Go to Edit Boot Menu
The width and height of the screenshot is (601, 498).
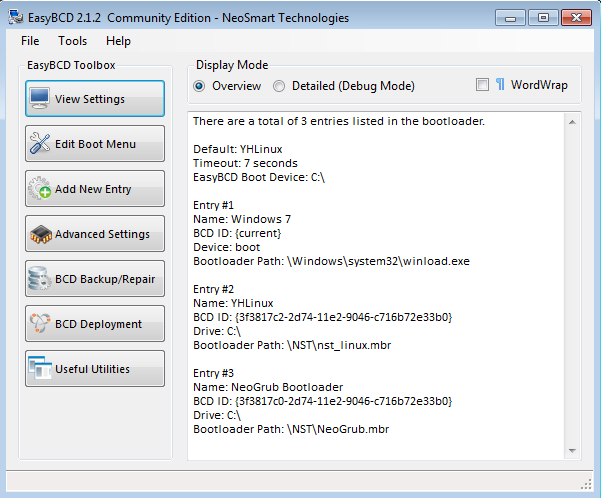(95, 143)
